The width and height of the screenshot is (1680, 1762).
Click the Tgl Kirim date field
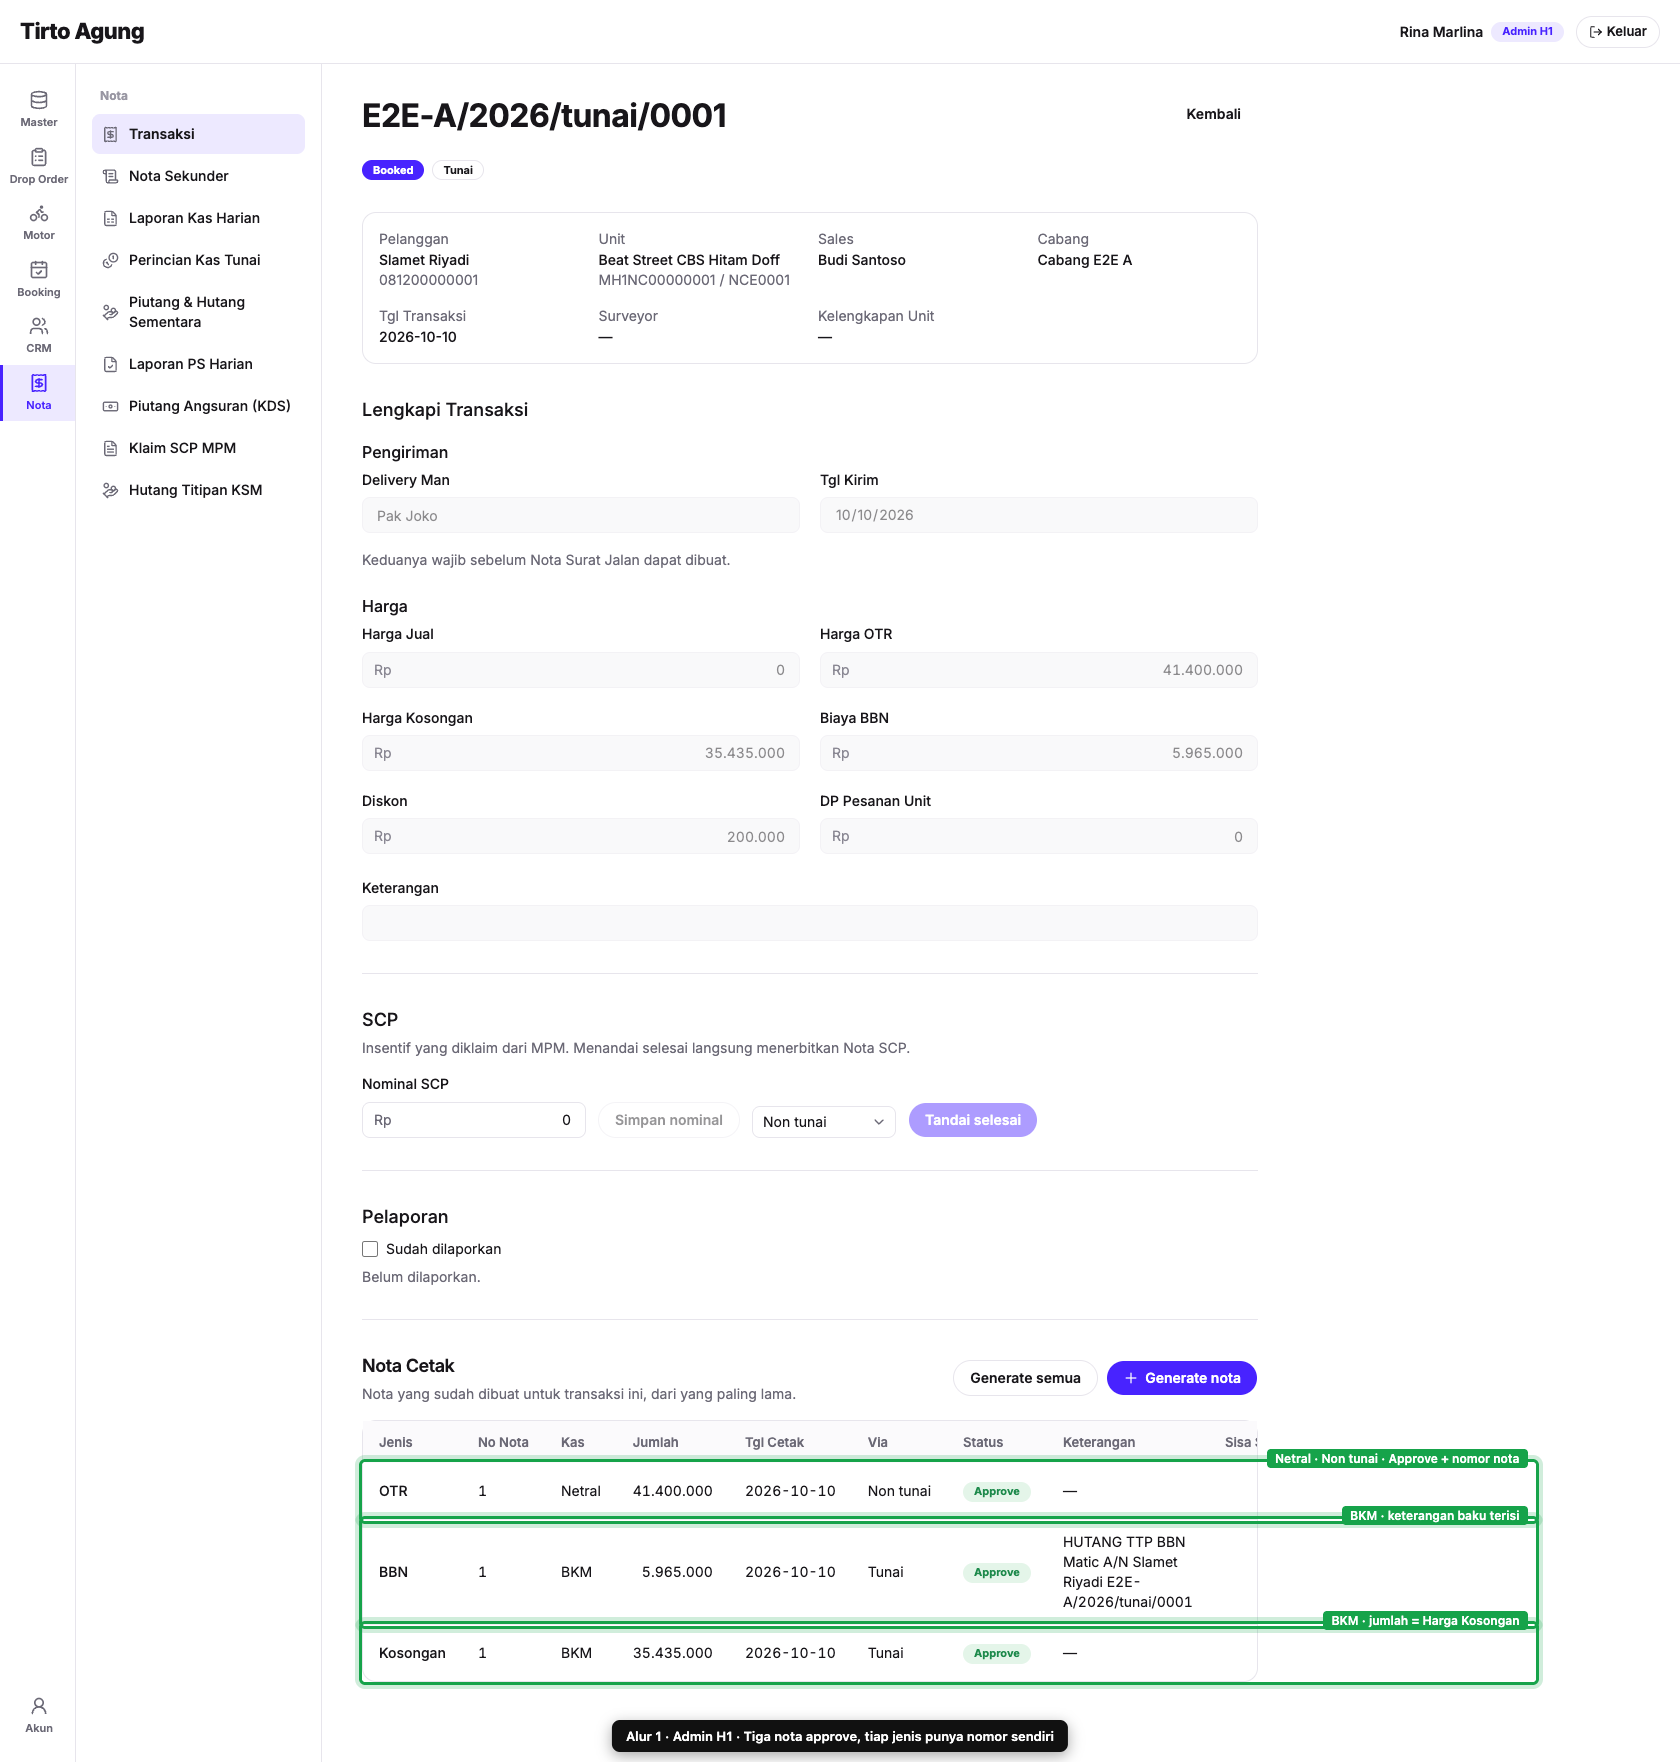1038,515
